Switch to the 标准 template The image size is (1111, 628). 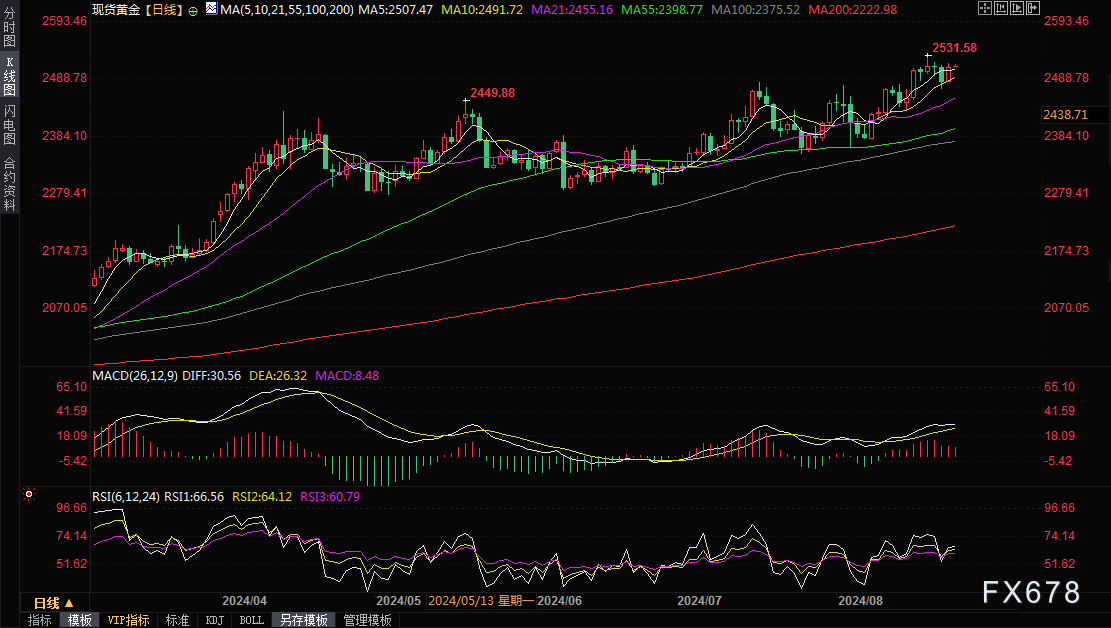coord(177,620)
